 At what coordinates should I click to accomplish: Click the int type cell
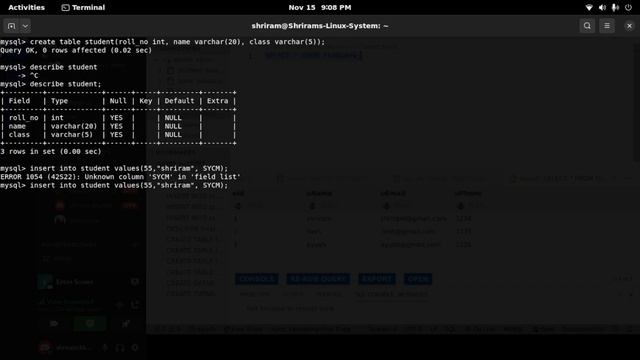57,118
